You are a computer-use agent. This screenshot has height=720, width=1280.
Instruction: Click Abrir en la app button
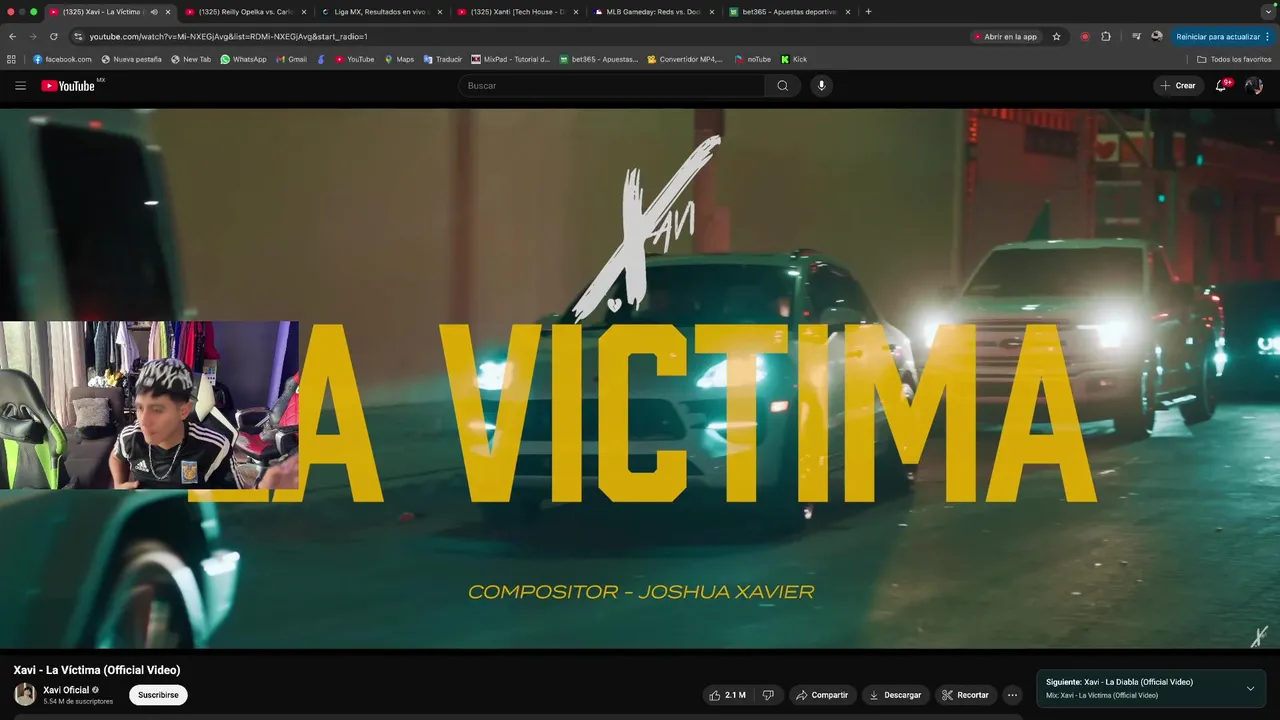click(1005, 37)
